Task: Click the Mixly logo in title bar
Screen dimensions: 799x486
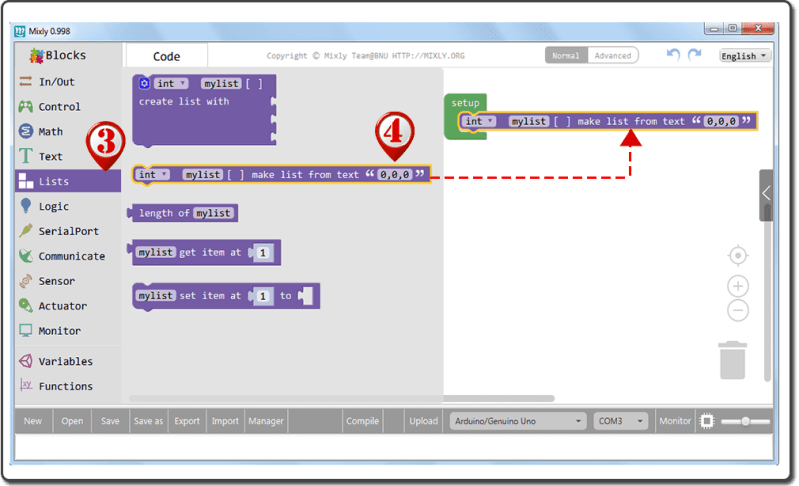Action: [20, 31]
